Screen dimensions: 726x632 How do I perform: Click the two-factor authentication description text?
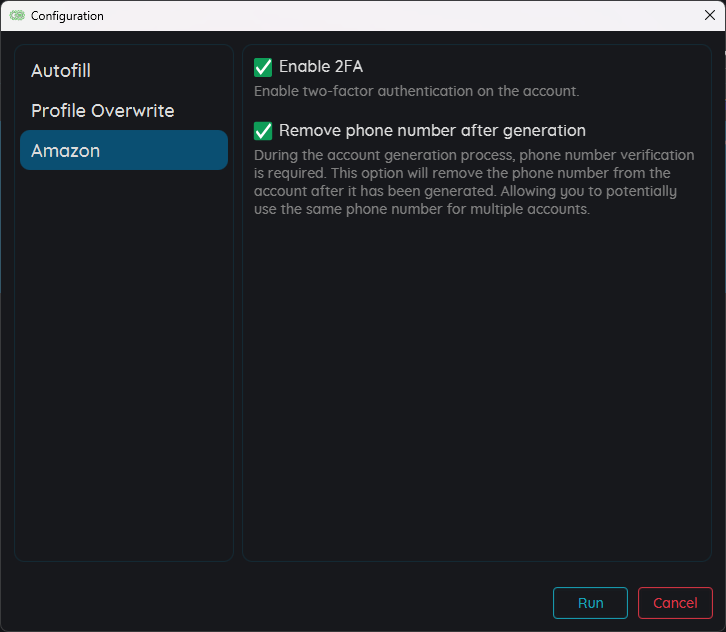point(416,91)
